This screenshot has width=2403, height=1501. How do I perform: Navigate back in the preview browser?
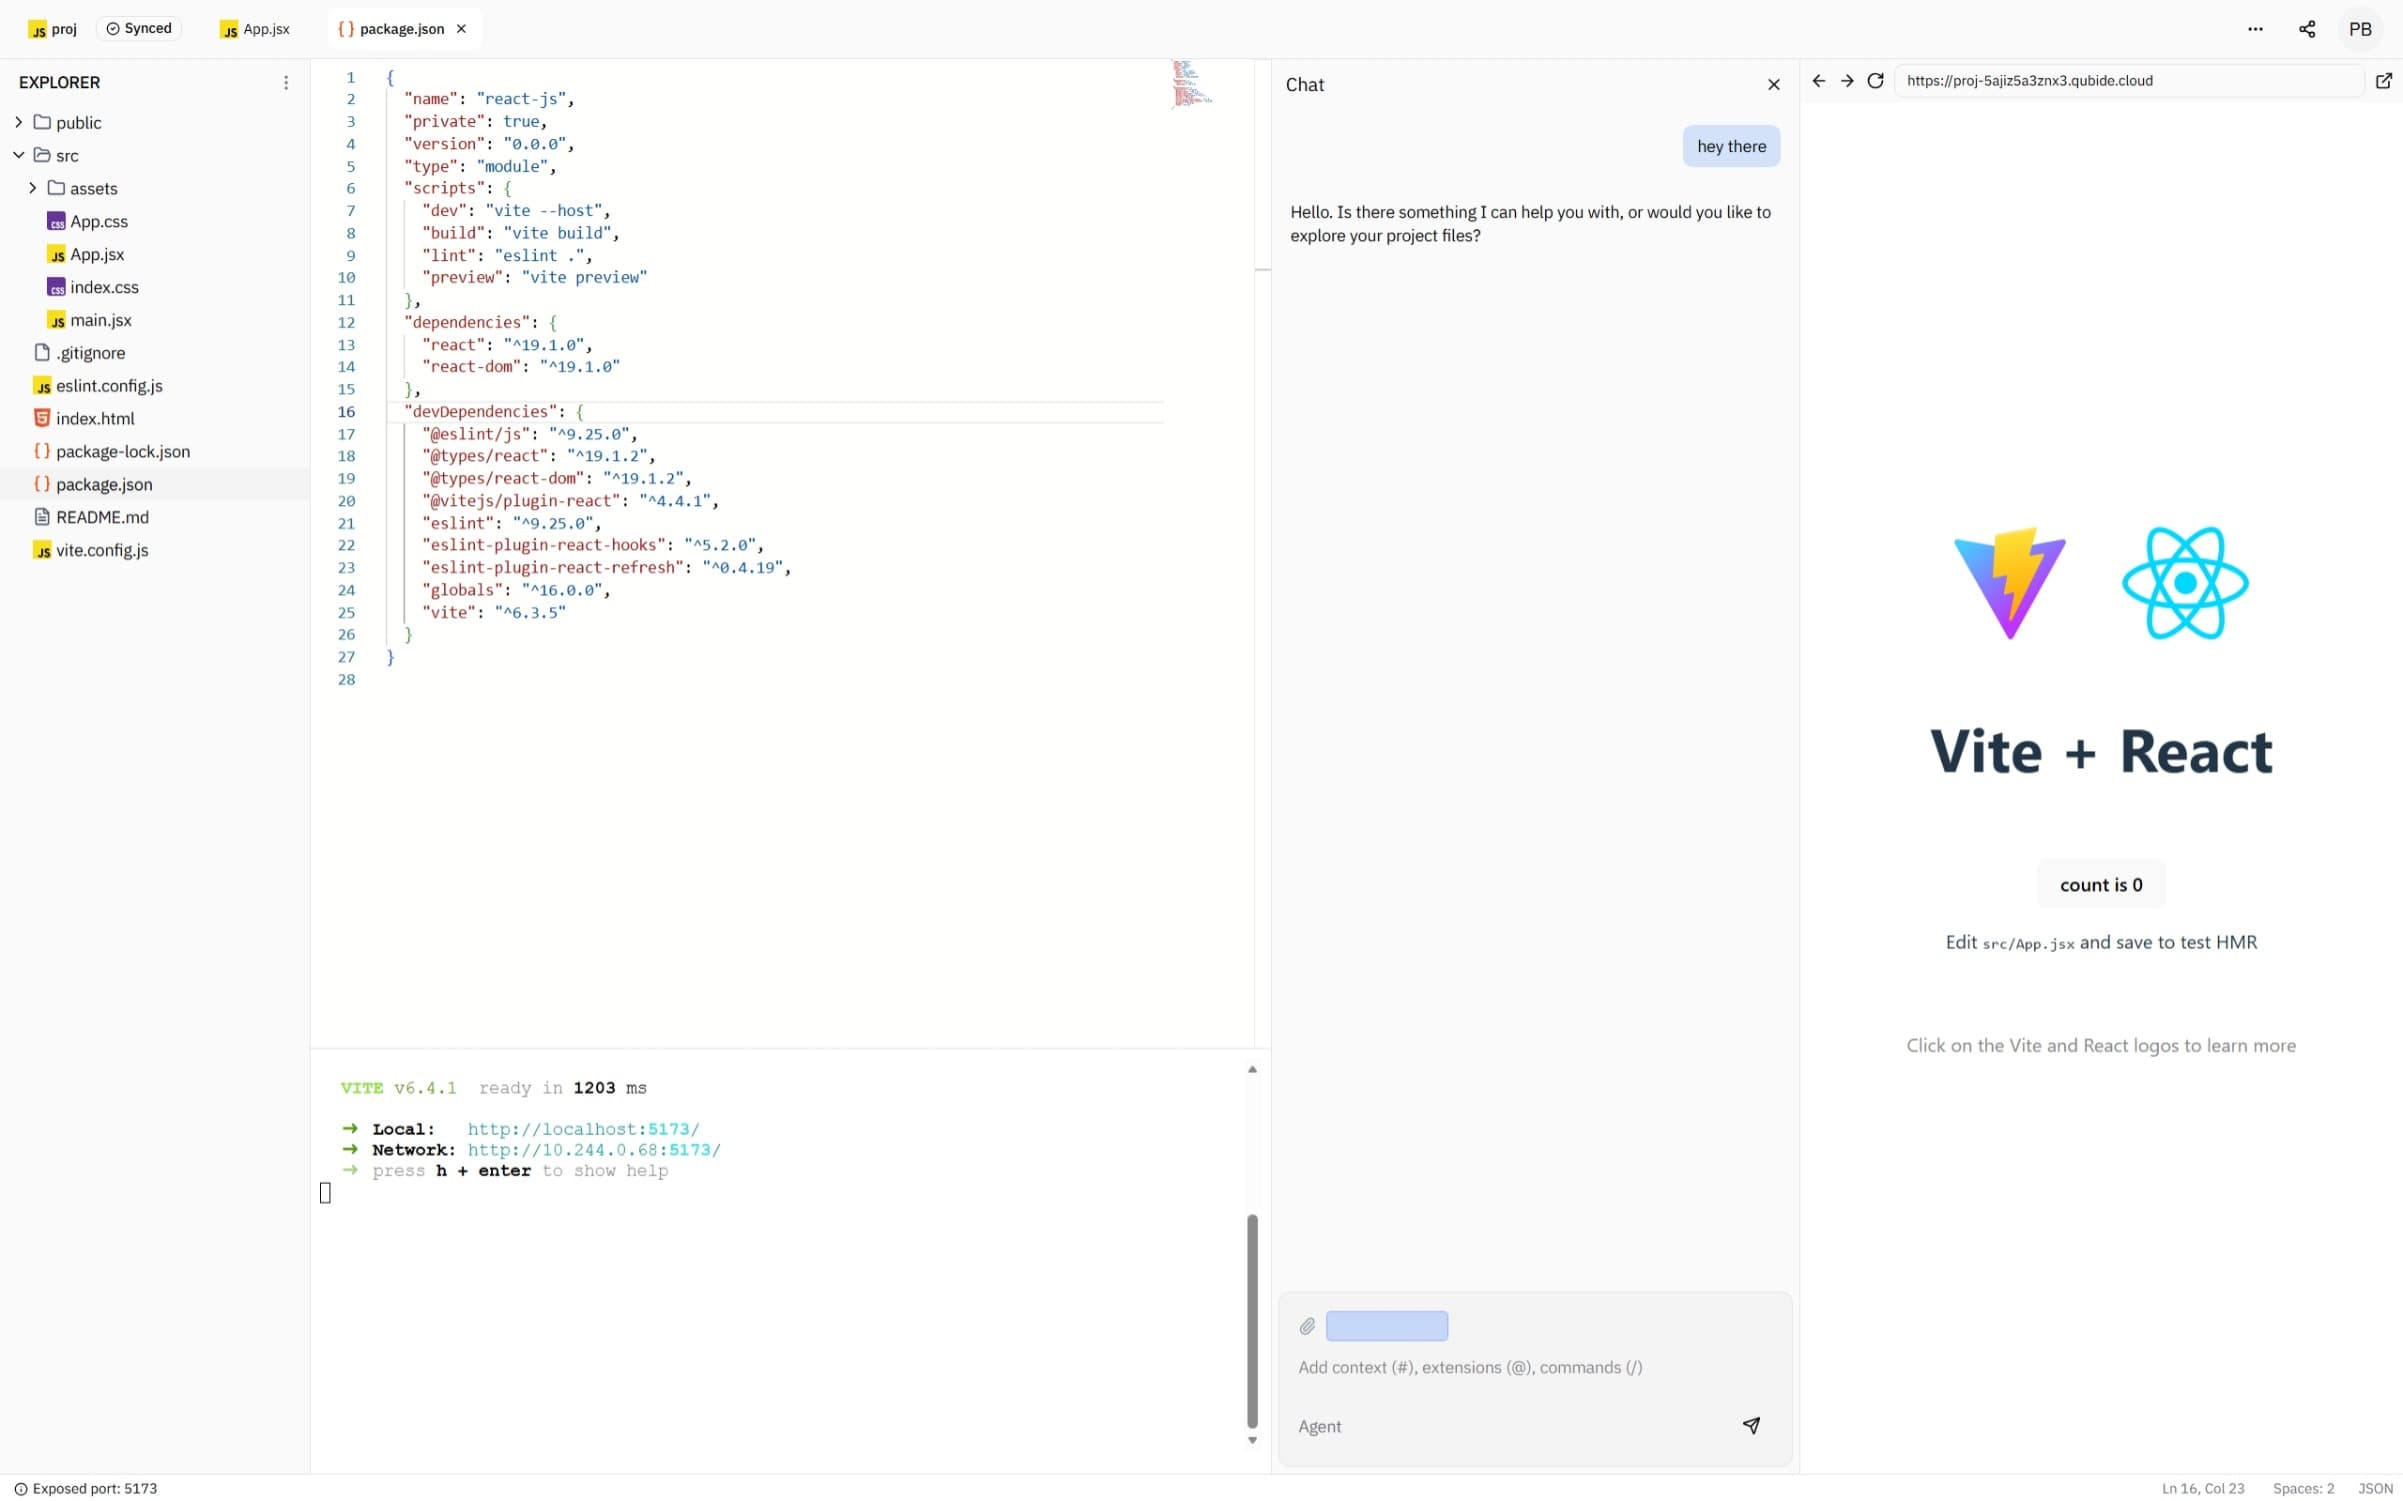(x=1817, y=81)
